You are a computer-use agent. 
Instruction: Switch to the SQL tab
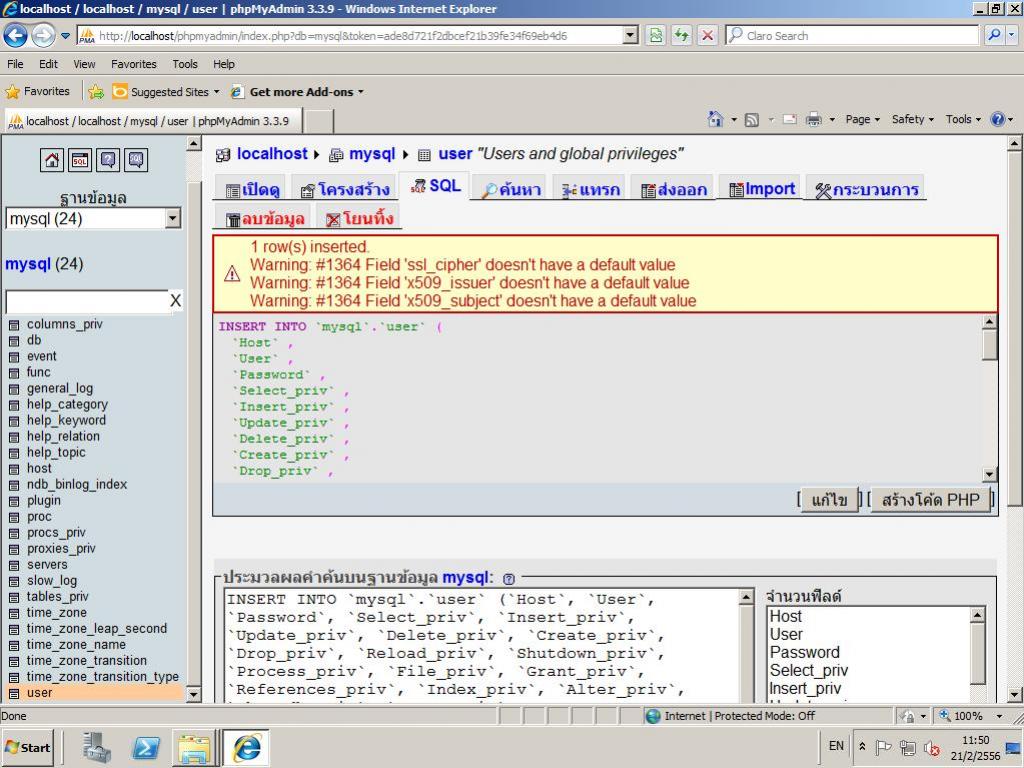pos(434,186)
